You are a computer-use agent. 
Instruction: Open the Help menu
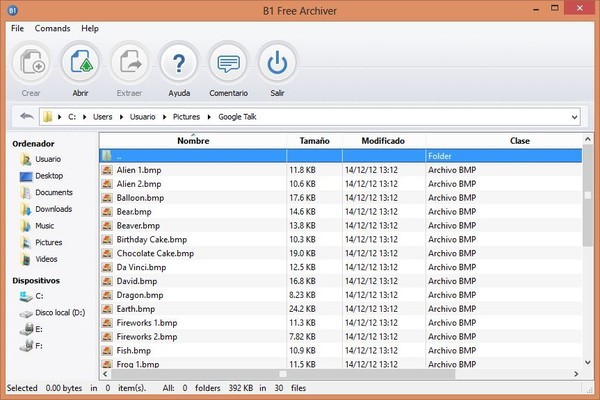click(x=90, y=28)
